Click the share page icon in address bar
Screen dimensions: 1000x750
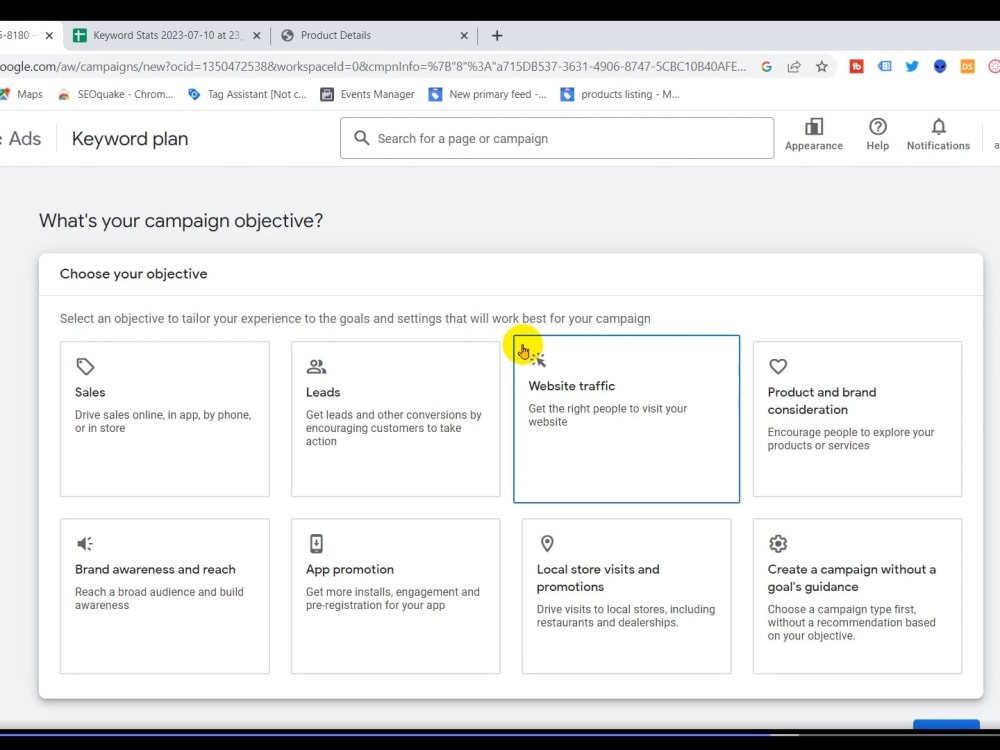pyautogui.click(x=794, y=66)
